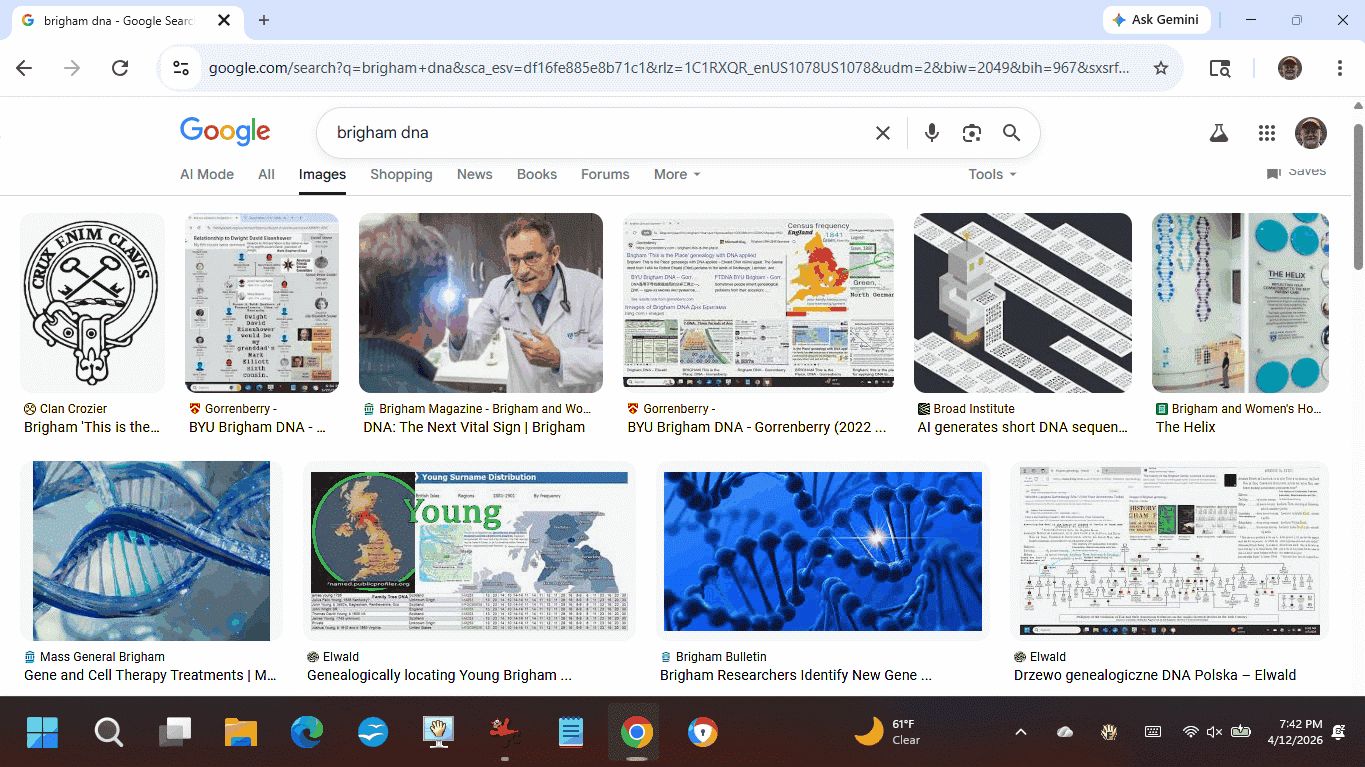The height and width of the screenshot is (767, 1365).
Task: Open the Clan Crozier crest thumbnail
Action: tap(92, 302)
